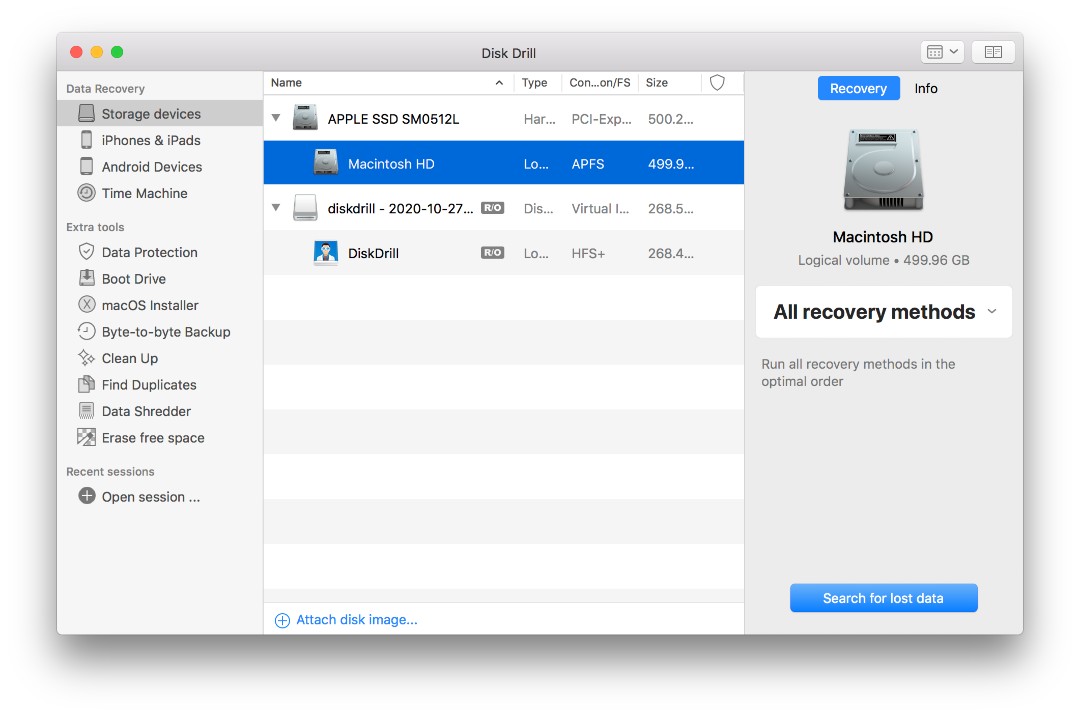Viewport: 1080px width, 716px height.
Task: Click Macintosh HD volume icon in list
Action: [326, 162]
